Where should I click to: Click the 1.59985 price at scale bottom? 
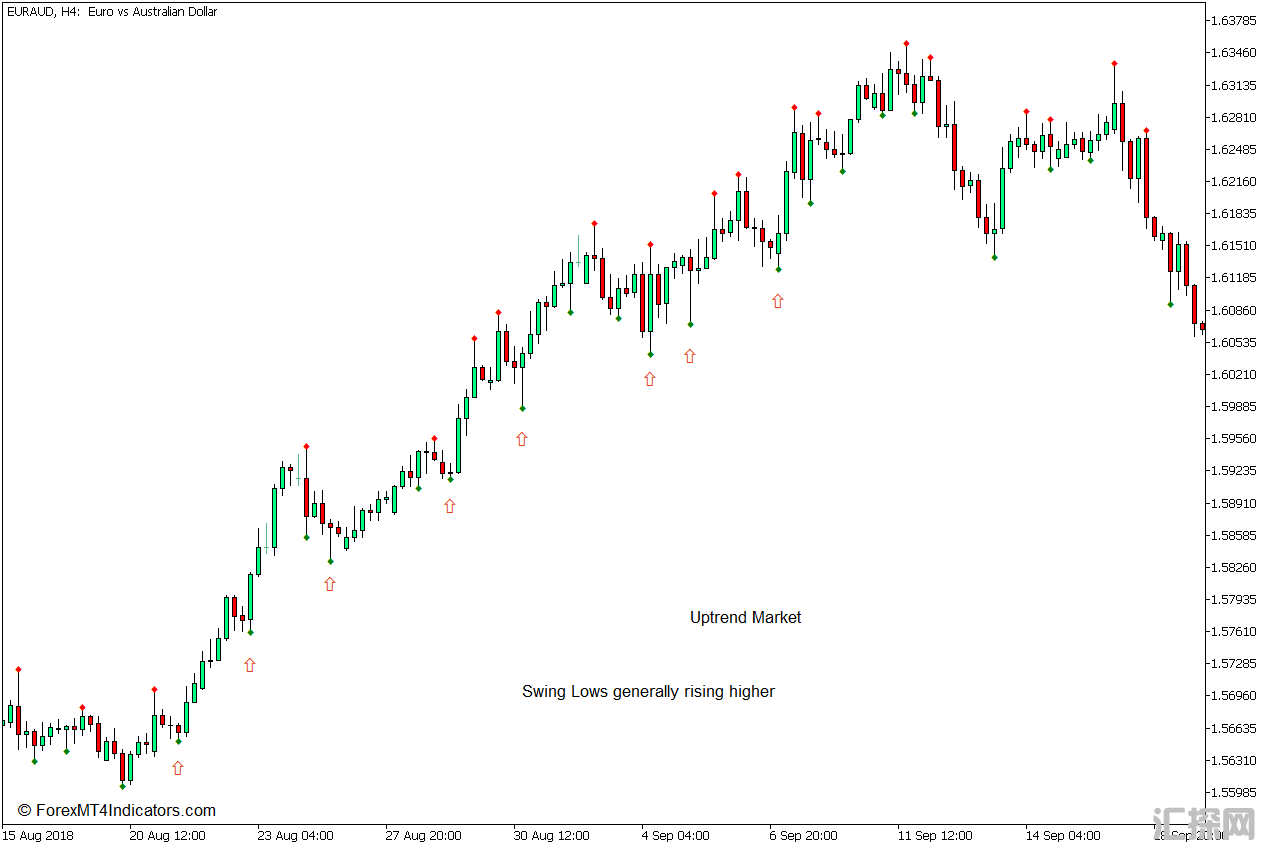(1233, 792)
